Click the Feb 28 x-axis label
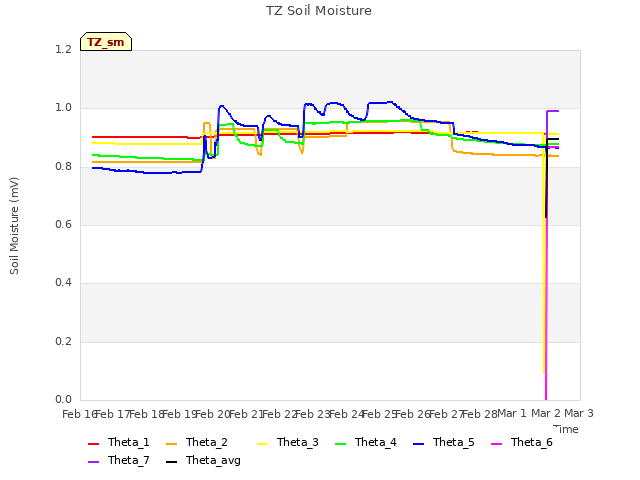 pyautogui.click(x=480, y=414)
